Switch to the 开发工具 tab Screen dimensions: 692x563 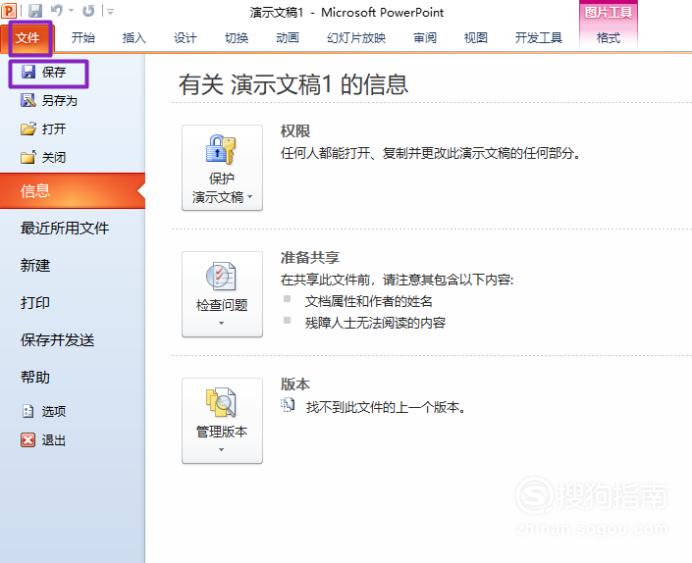538,38
